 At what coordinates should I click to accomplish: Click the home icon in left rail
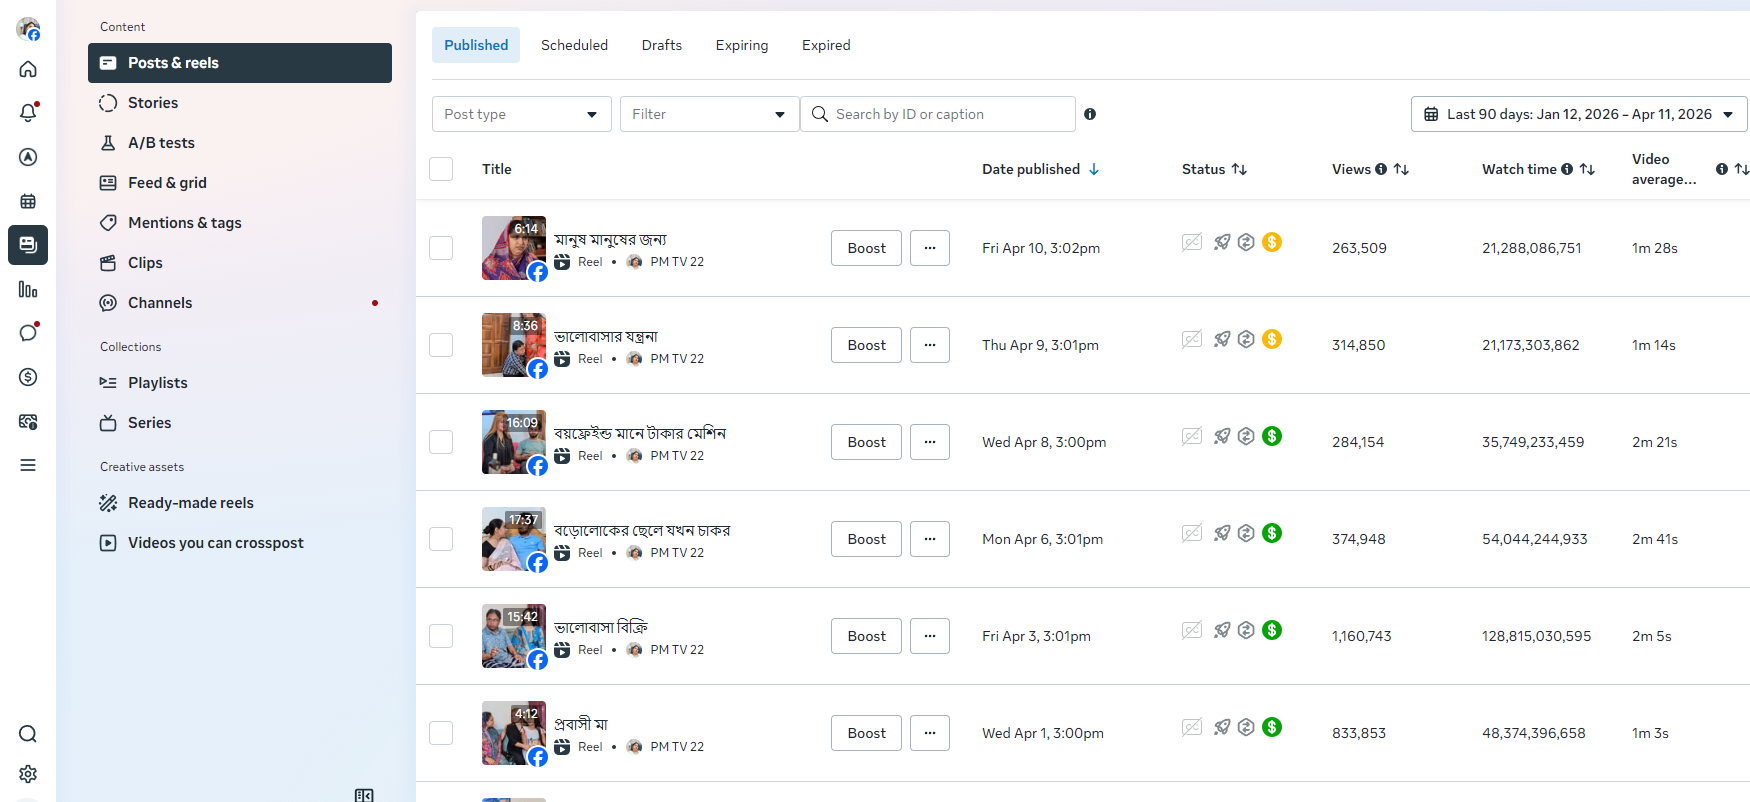(x=28, y=69)
